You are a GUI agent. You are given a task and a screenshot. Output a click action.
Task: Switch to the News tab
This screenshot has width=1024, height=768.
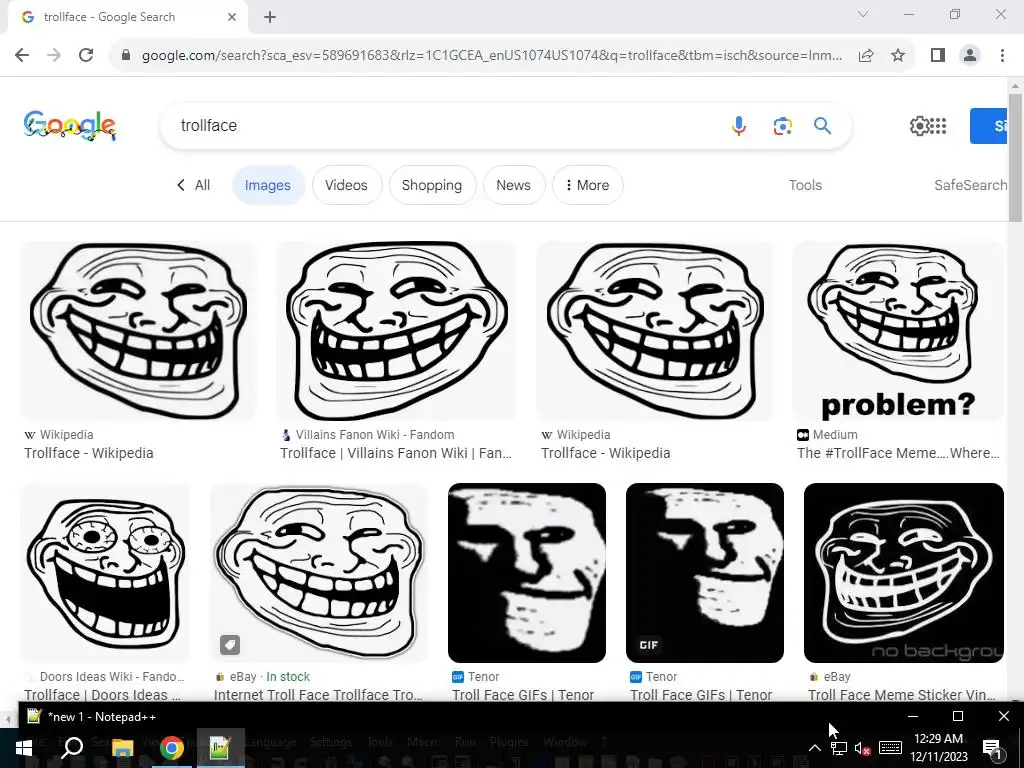[x=513, y=185]
